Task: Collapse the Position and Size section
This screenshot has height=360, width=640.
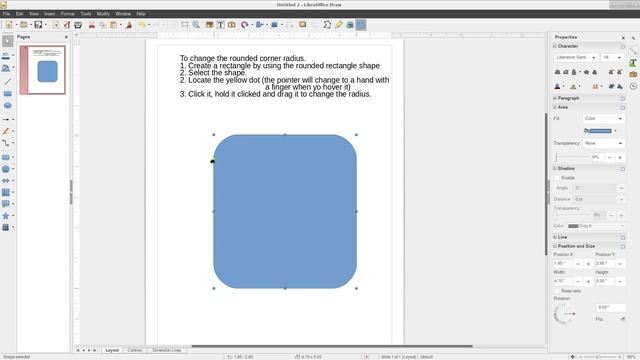Action: click(555, 246)
